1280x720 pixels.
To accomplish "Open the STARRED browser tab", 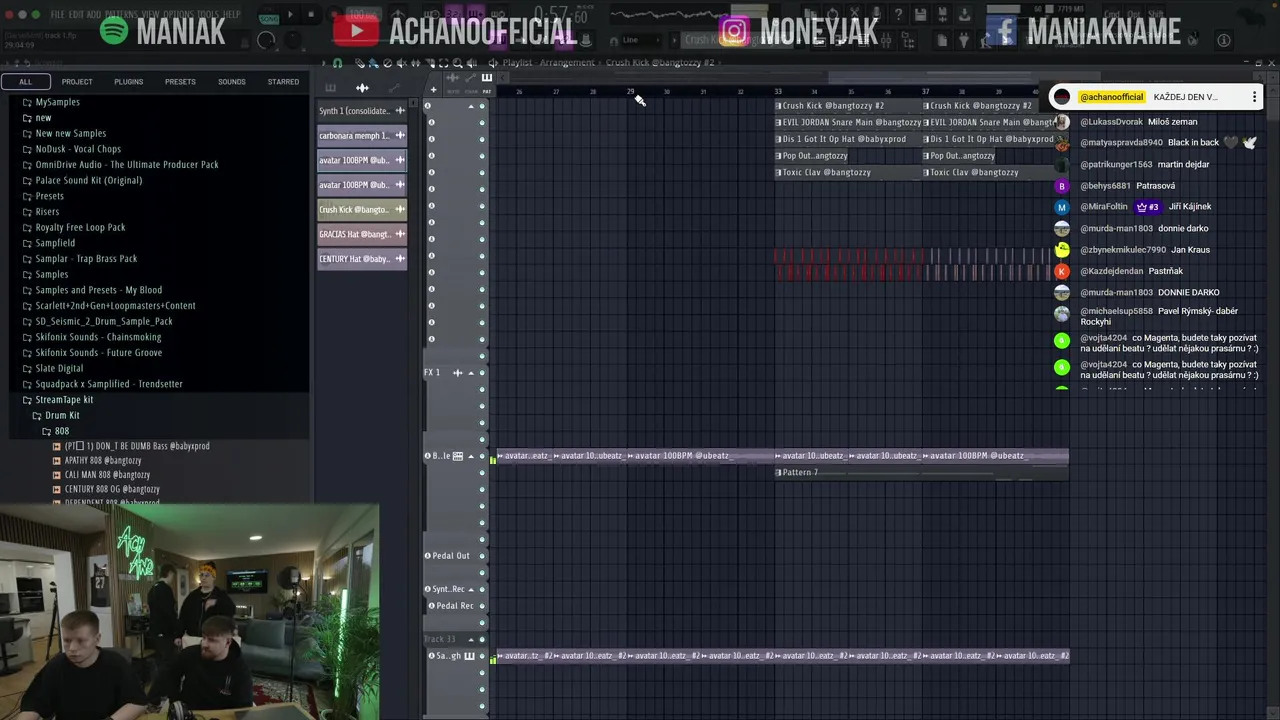I will (x=283, y=82).
